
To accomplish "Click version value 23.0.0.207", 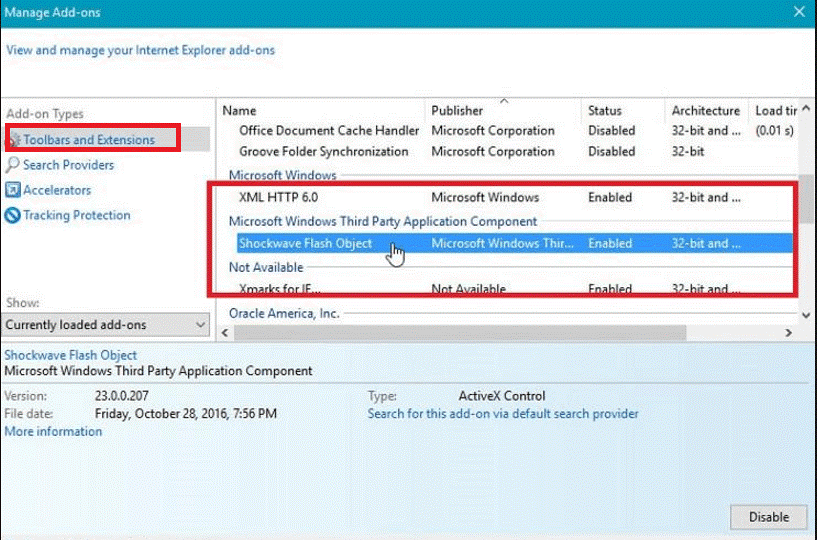I will tap(121, 396).
